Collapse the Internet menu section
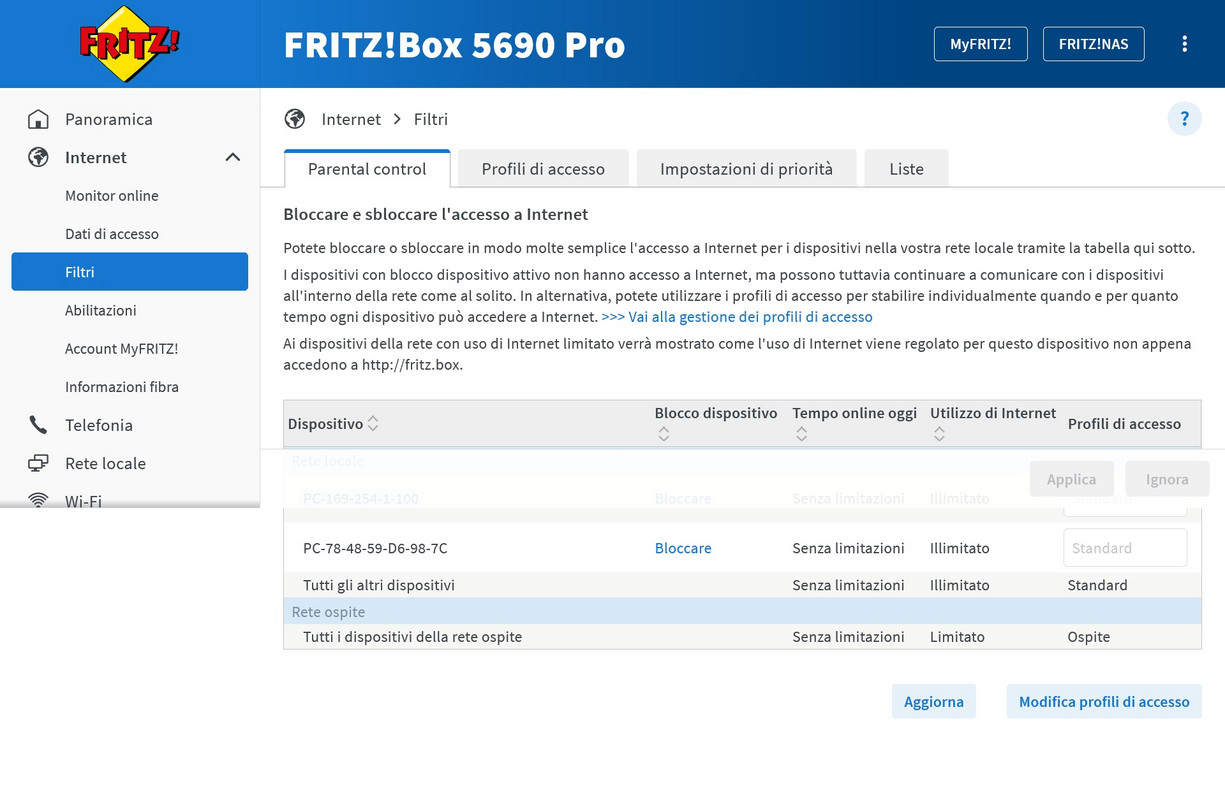The width and height of the screenshot is (1225, 800). (x=232, y=158)
